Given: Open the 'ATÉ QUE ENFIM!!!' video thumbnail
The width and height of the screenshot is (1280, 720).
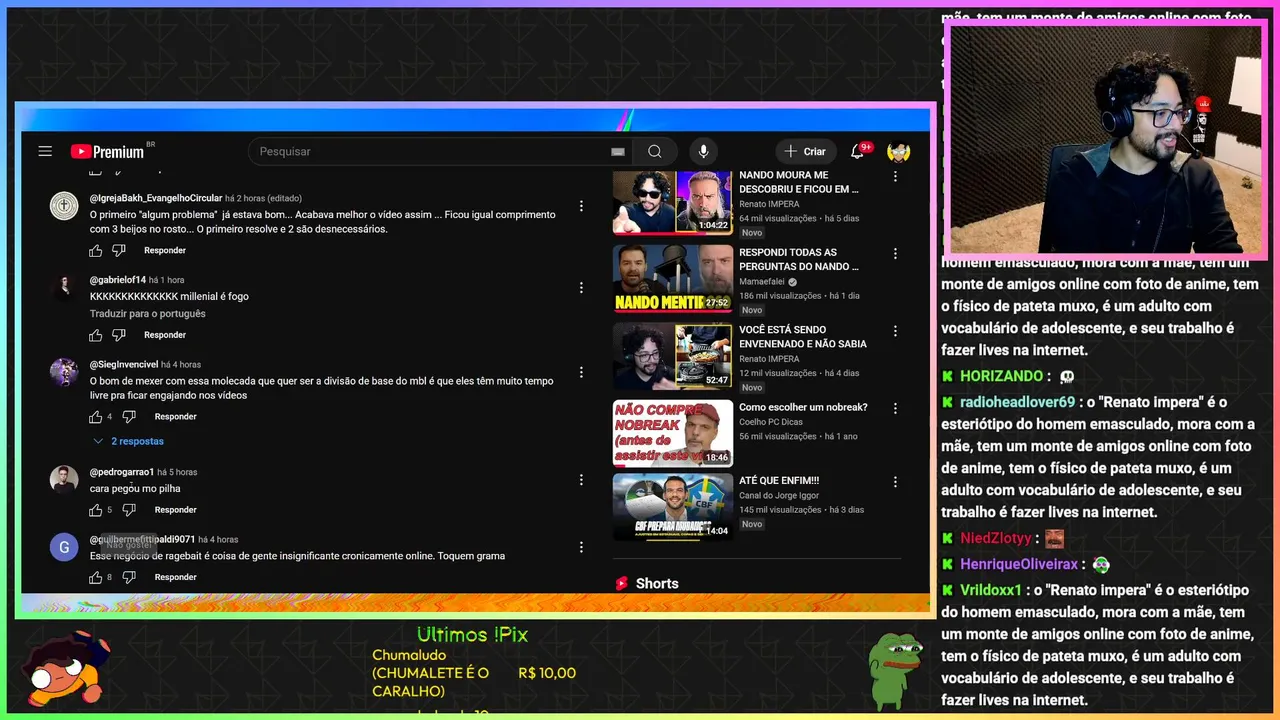Looking at the screenshot, I should coord(673,507).
